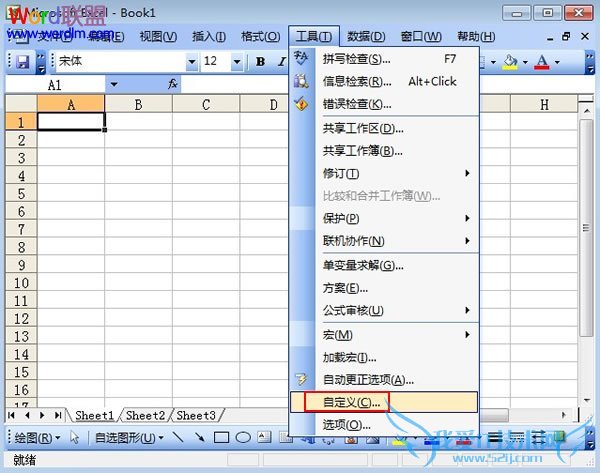
Task: Toggle bold formatting
Action: [x=261, y=62]
